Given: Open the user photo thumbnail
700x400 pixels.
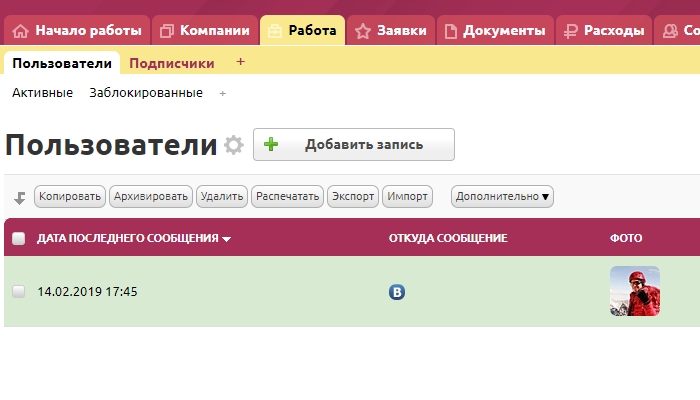Looking at the screenshot, I should [635, 291].
